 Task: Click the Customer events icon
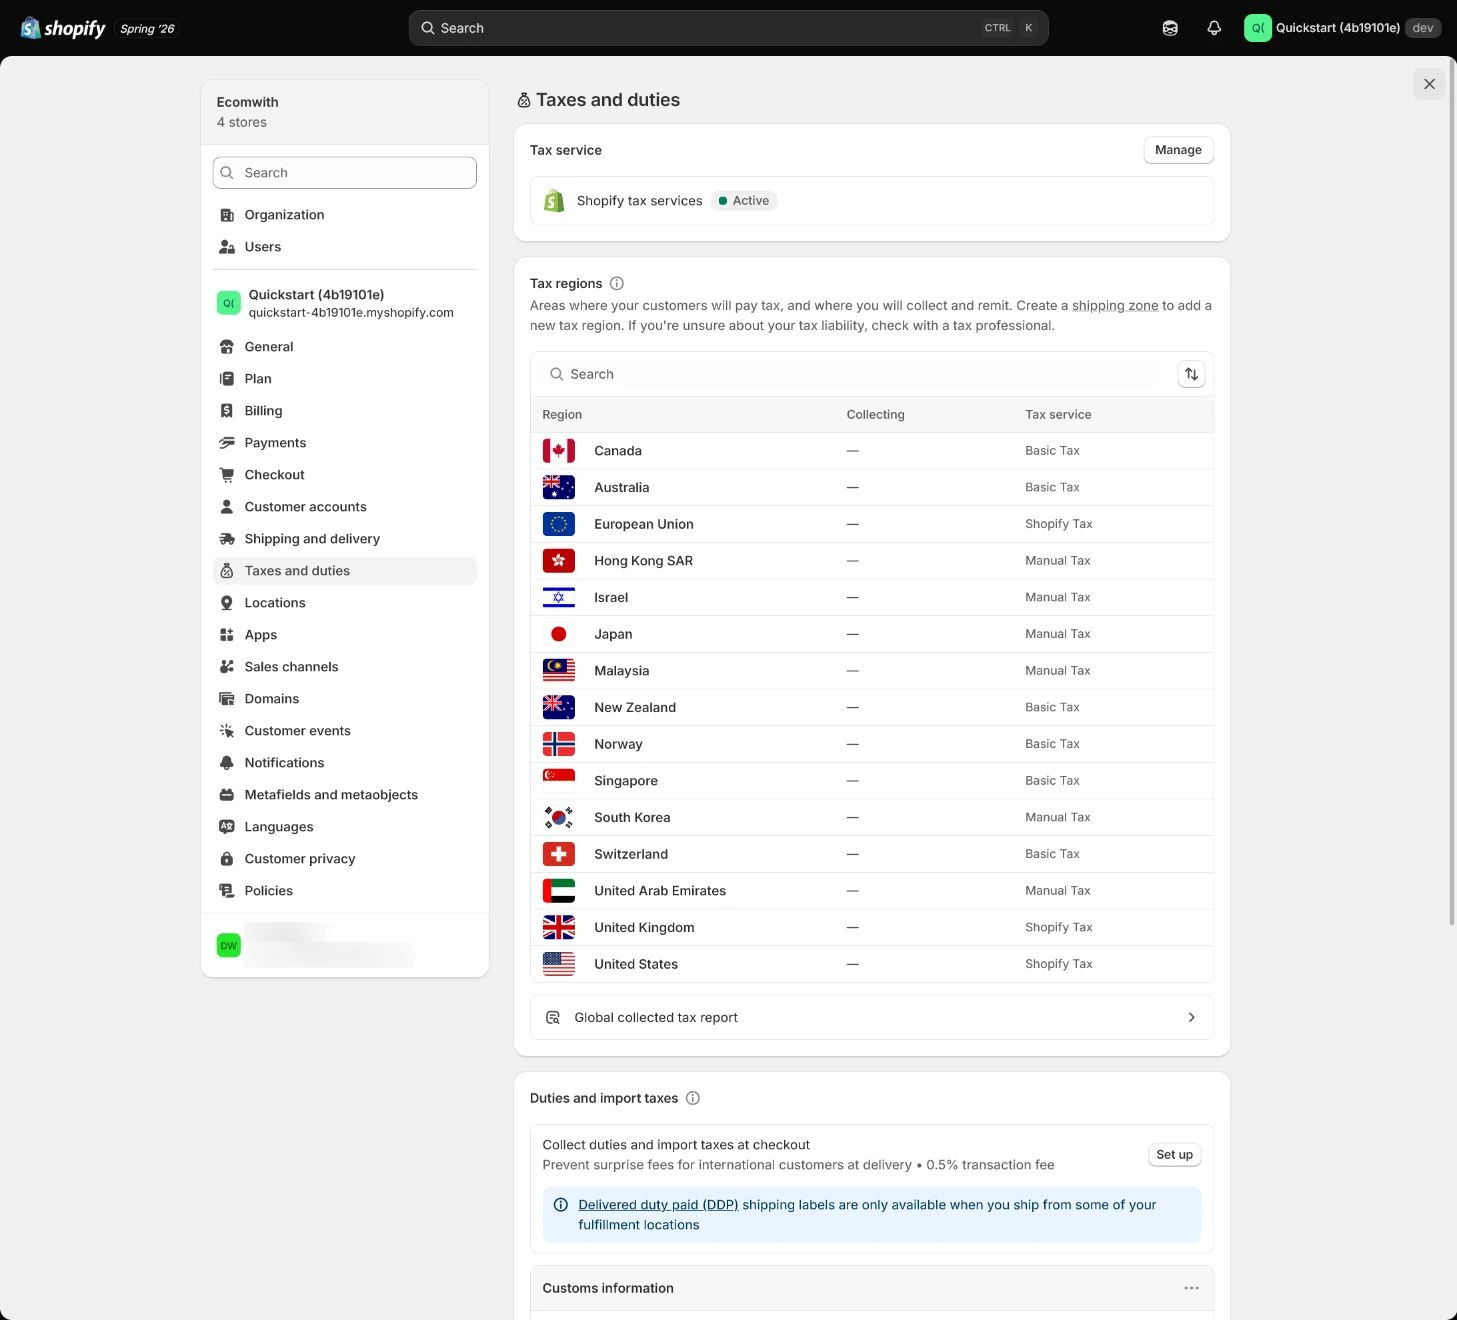point(227,731)
